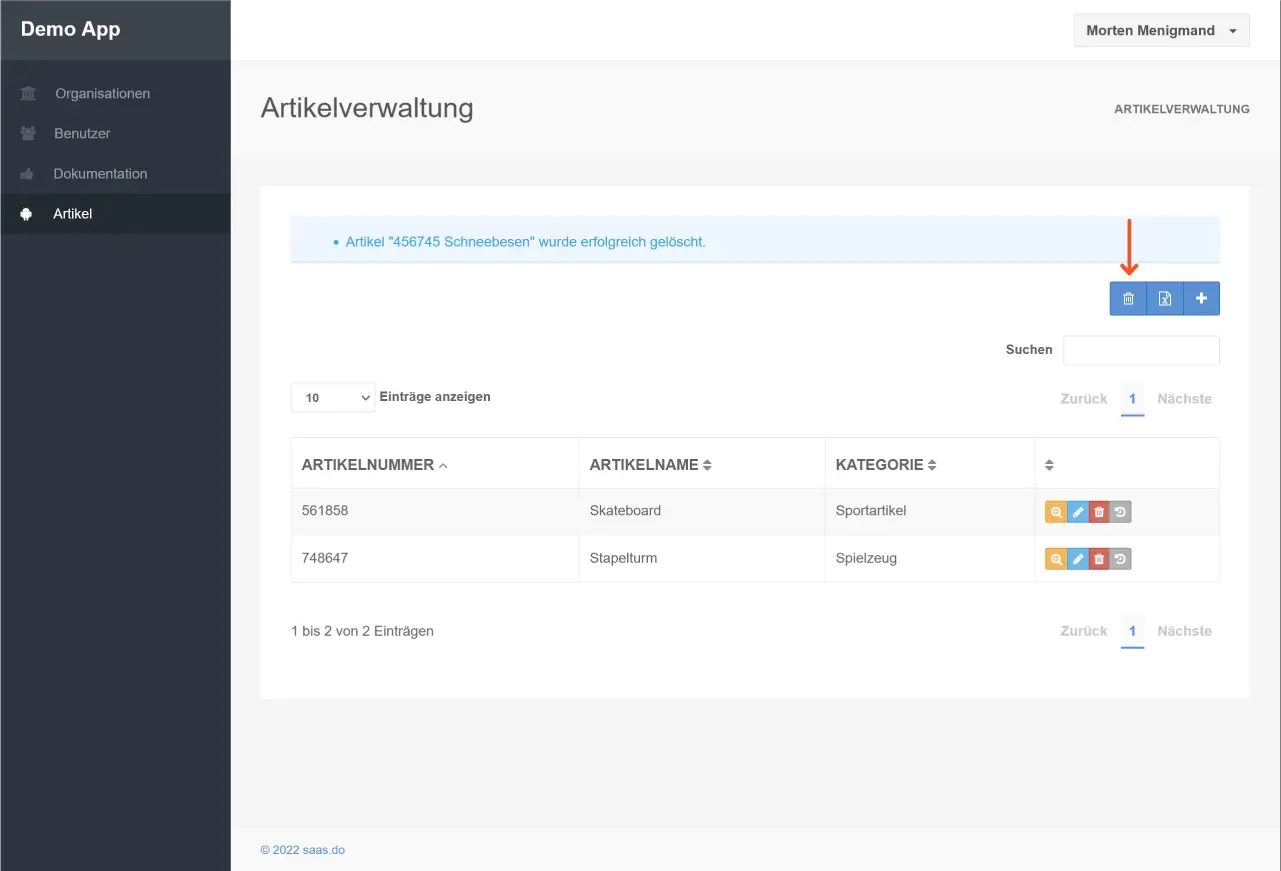Screen dimensions: 1281x871
Task: Go to Benutzer in the sidebar
Action: [x=82, y=134]
